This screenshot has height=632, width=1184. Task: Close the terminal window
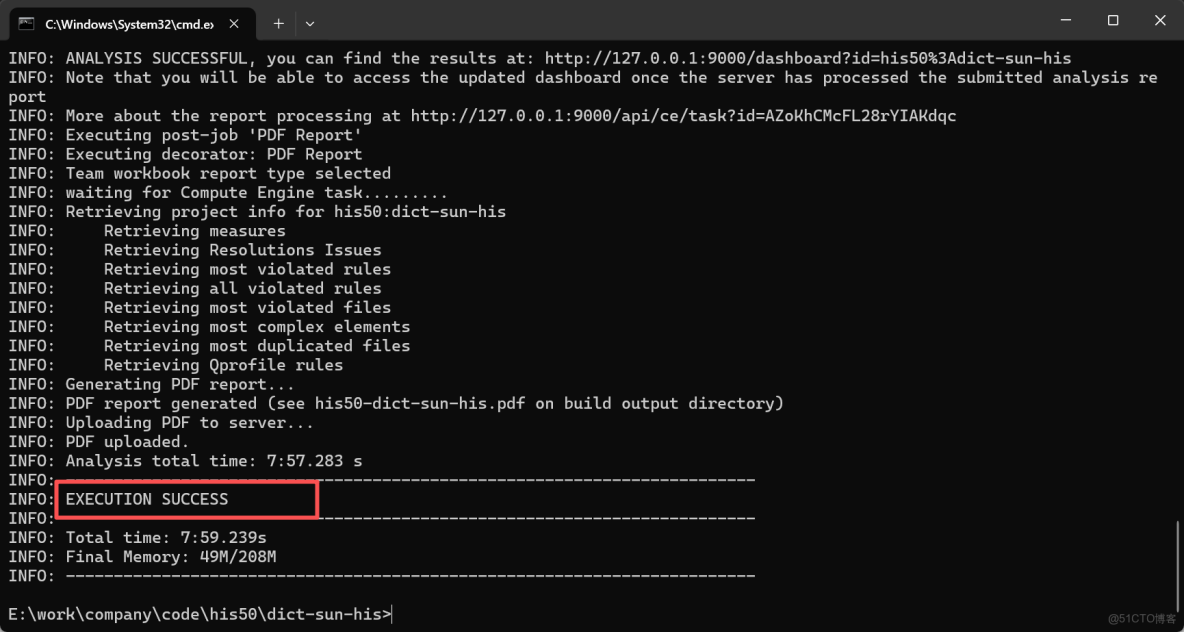[1159, 20]
